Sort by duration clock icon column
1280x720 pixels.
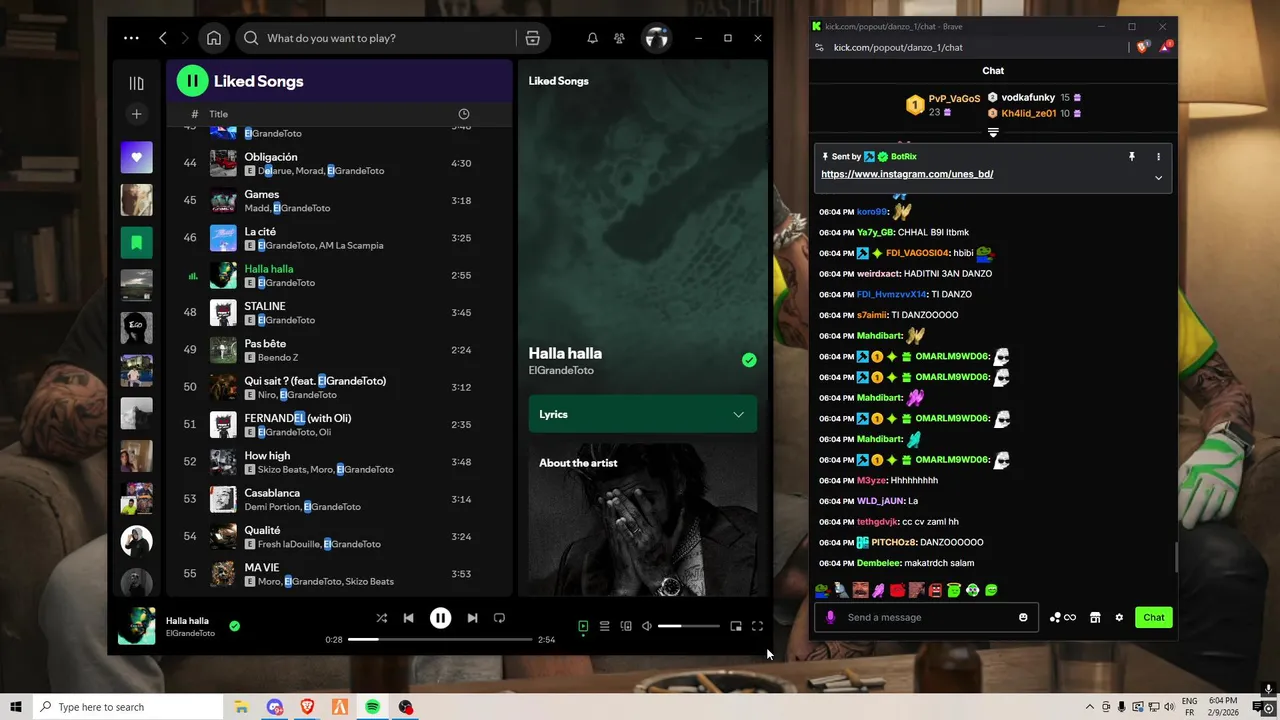coord(463,114)
